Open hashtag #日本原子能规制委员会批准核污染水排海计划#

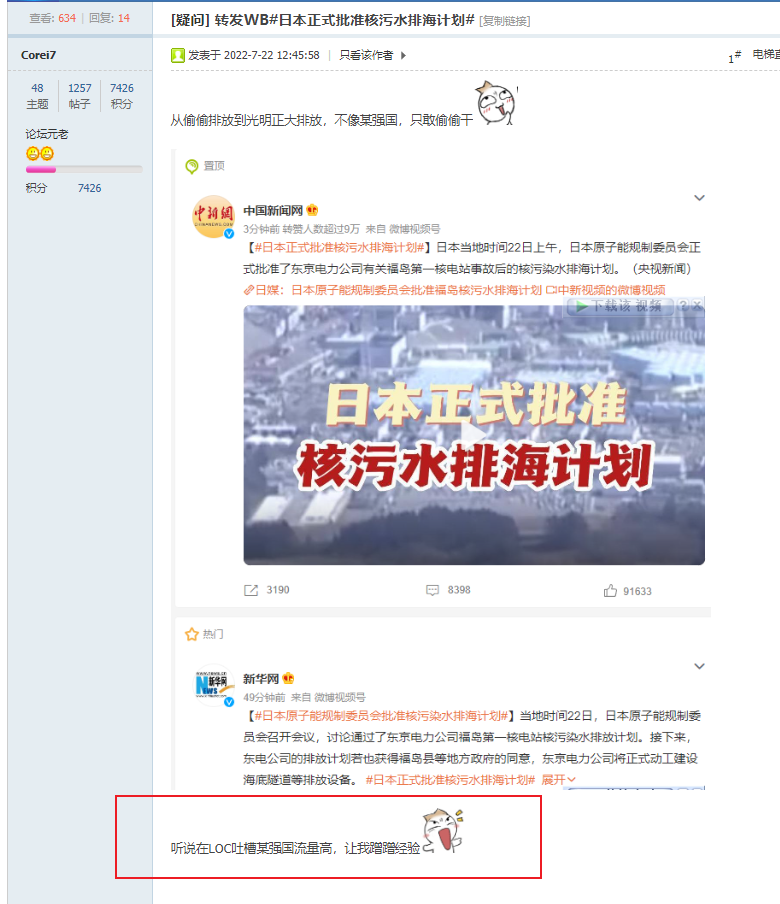coord(381,716)
